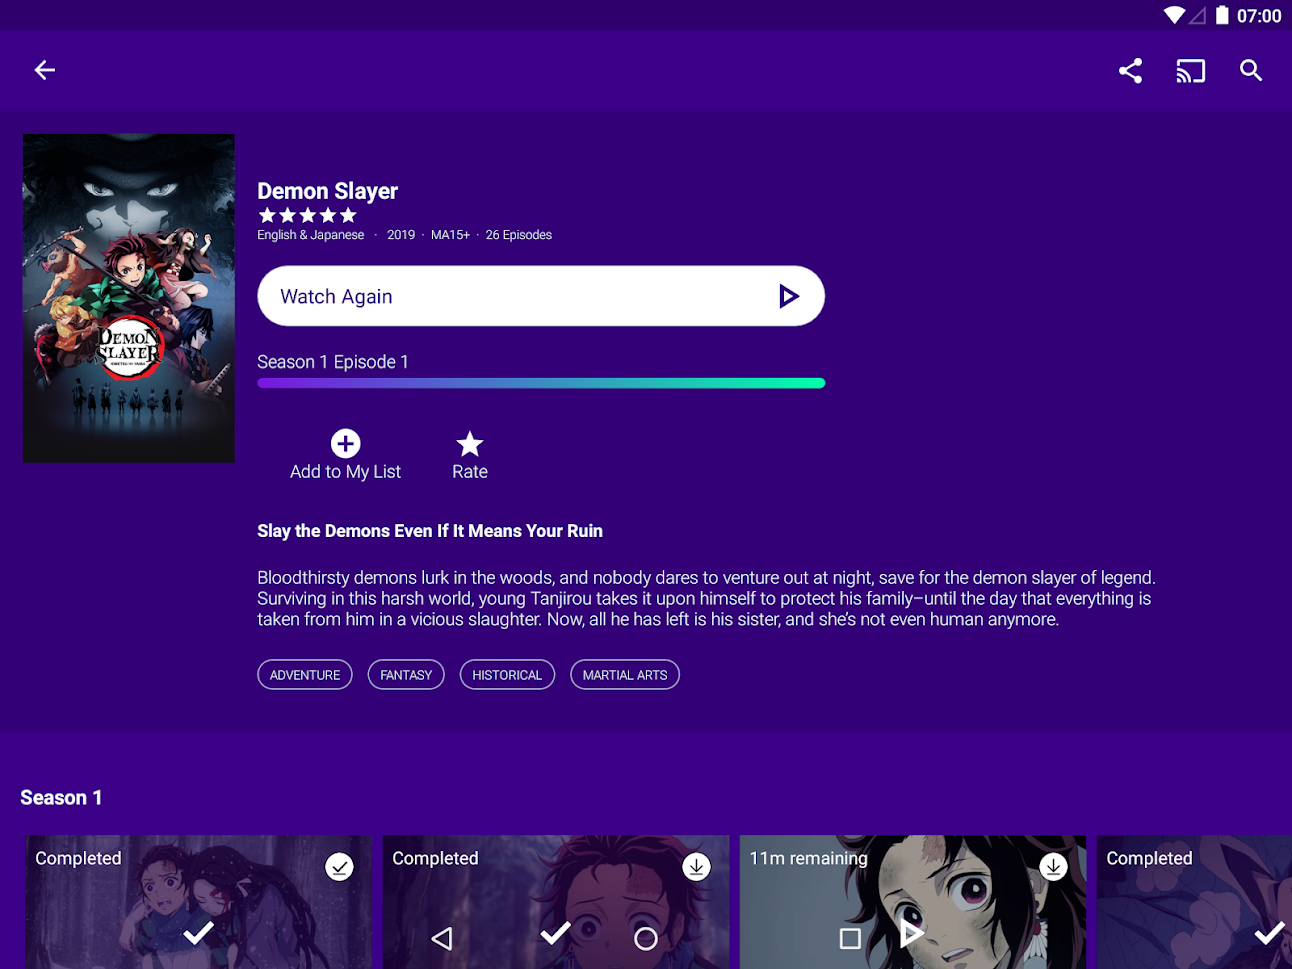Tap the Add to My List plus icon
1292x969 pixels.
(x=345, y=444)
